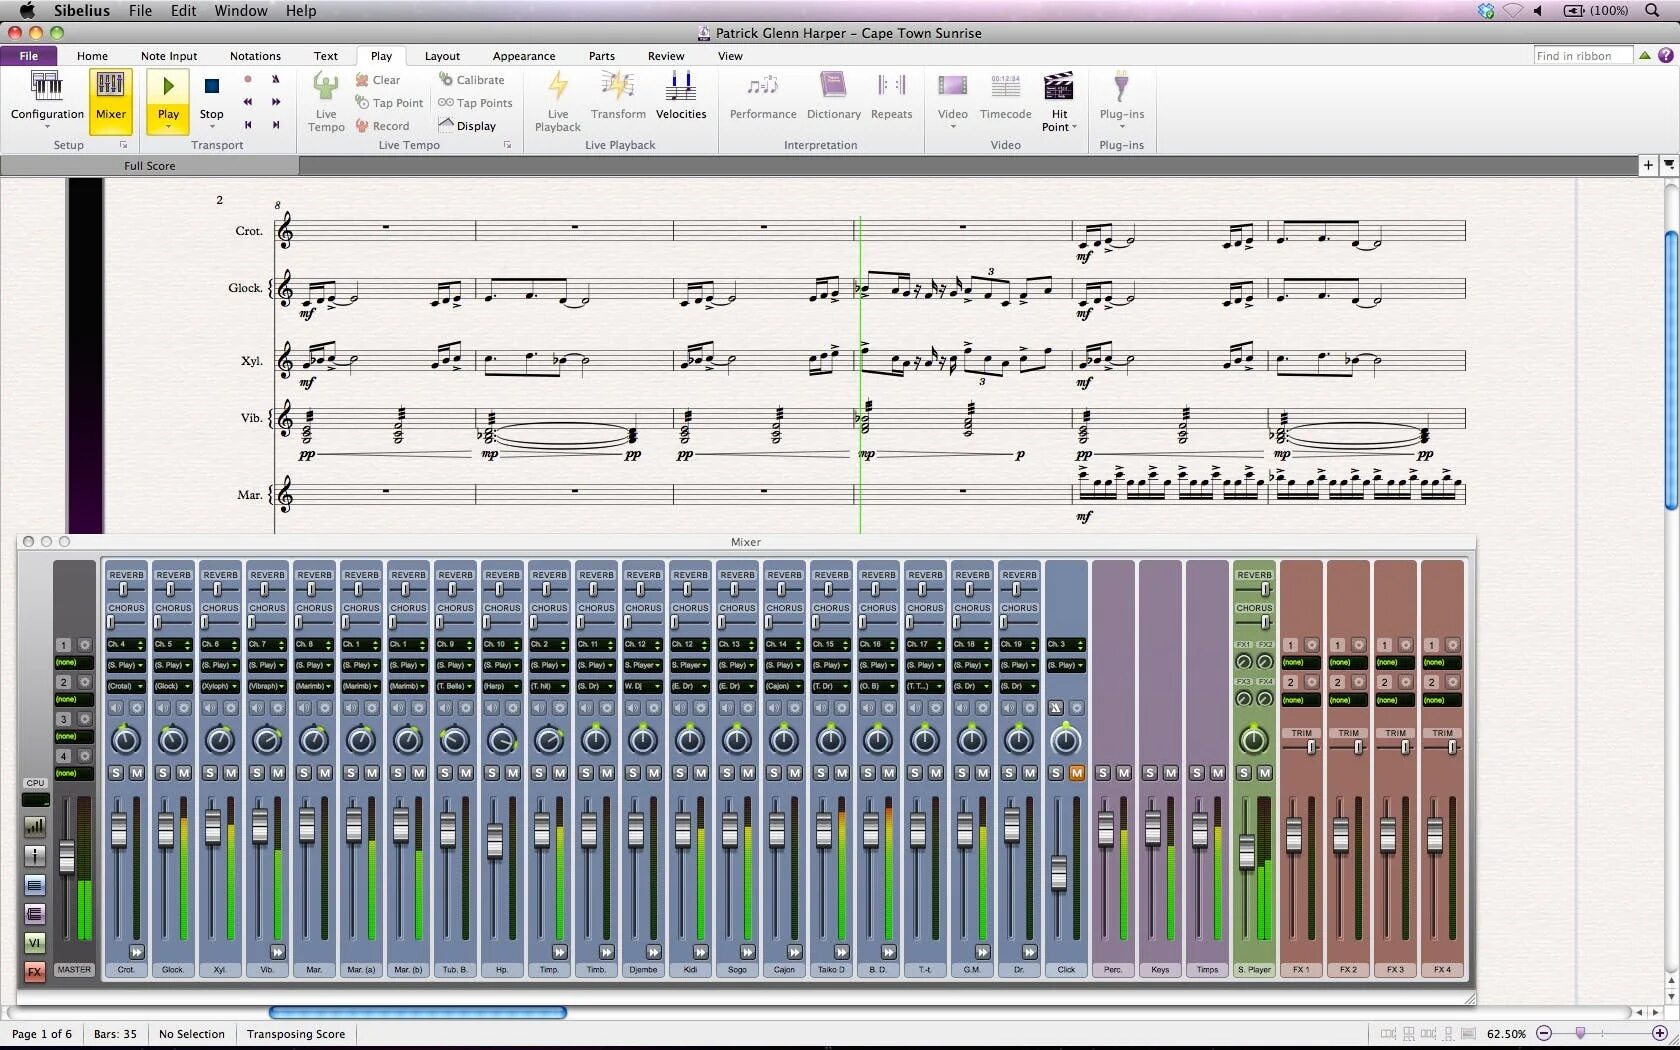The height and width of the screenshot is (1050, 1680).
Task: Open the Velocities icon
Action: point(681,97)
